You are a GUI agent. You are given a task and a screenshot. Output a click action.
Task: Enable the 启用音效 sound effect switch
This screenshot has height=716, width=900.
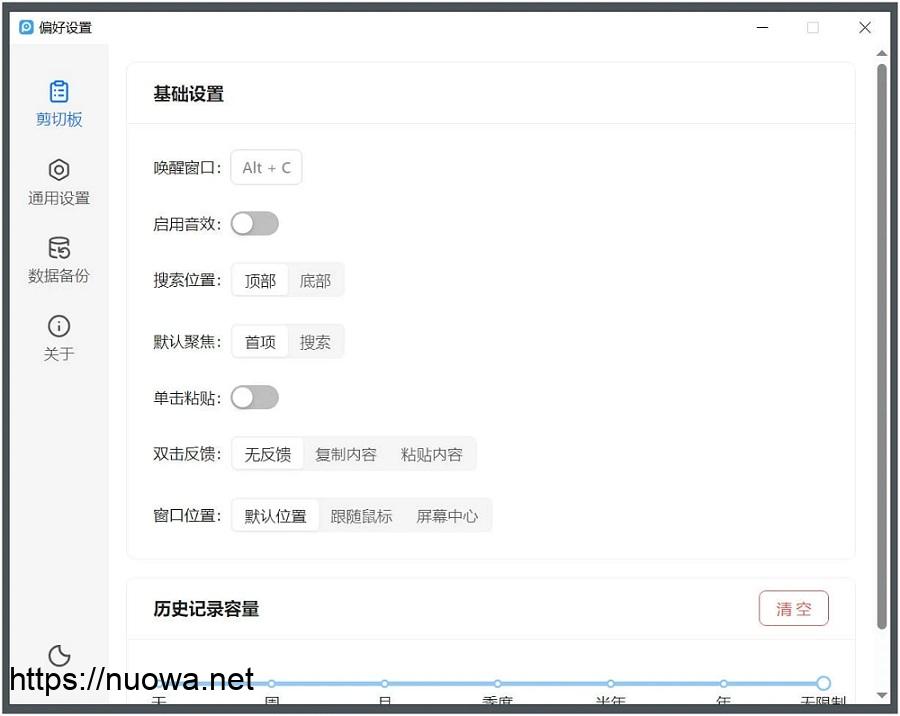[254, 224]
